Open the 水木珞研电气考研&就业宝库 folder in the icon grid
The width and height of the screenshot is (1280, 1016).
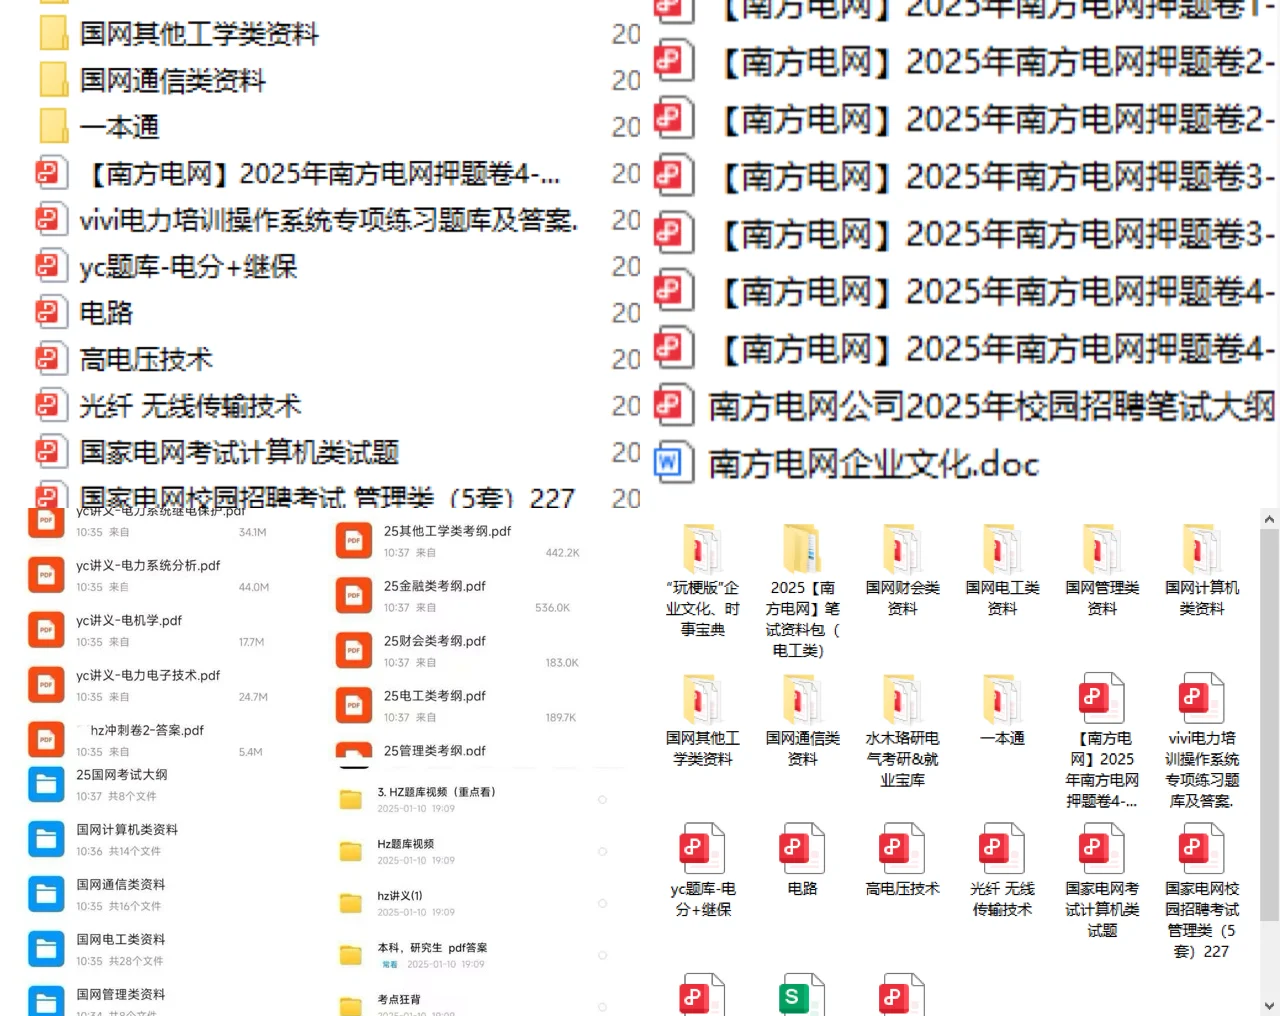(902, 732)
